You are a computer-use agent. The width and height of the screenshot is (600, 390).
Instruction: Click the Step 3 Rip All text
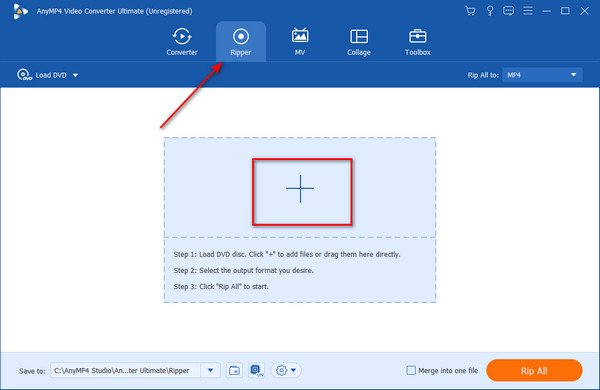[221, 286]
